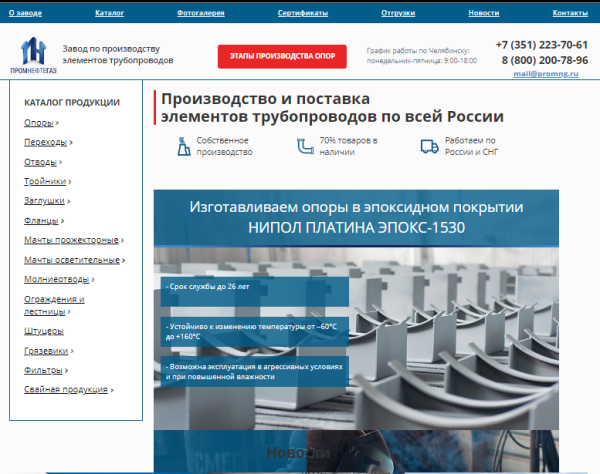
Task: Click the factory icon beside Собственное производство
Action: [x=184, y=147]
